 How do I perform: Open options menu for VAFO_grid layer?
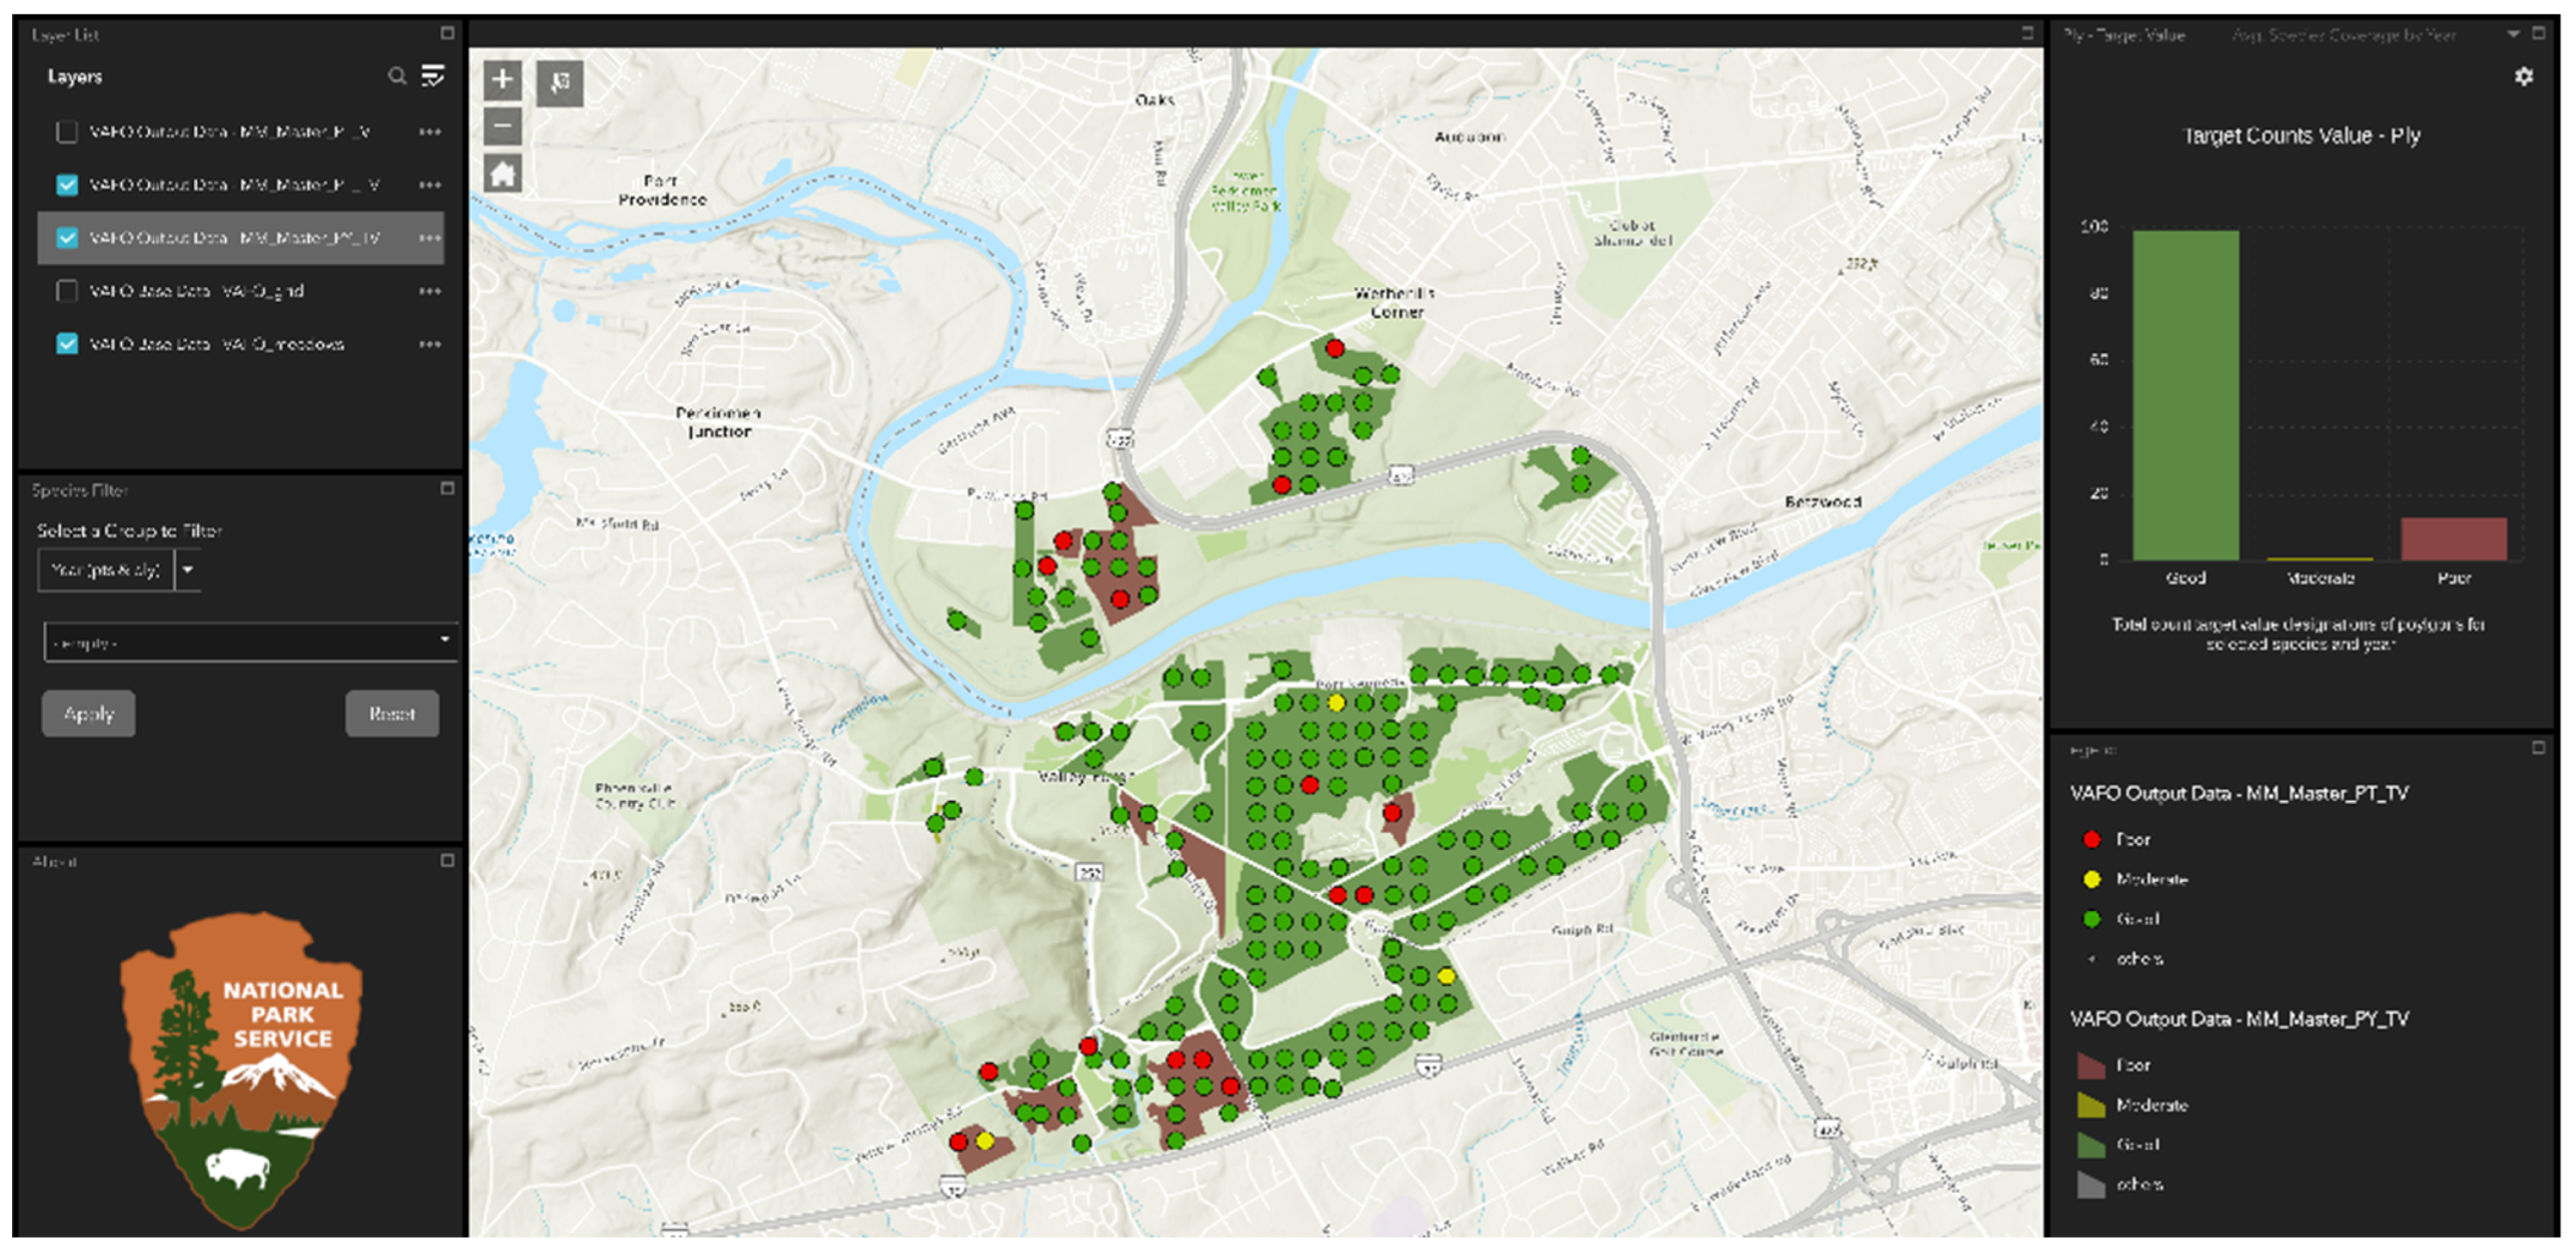[x=430, y=291]
